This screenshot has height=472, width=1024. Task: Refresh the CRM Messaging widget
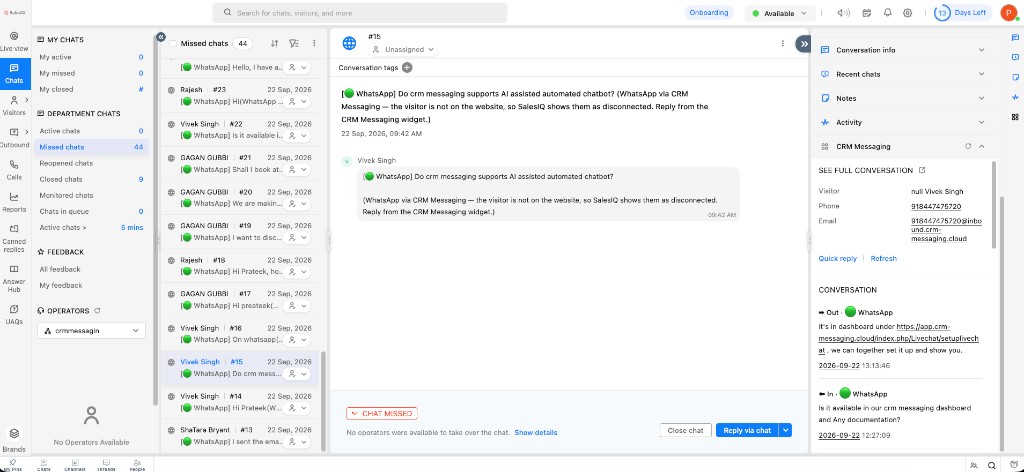tap(968, 146)
